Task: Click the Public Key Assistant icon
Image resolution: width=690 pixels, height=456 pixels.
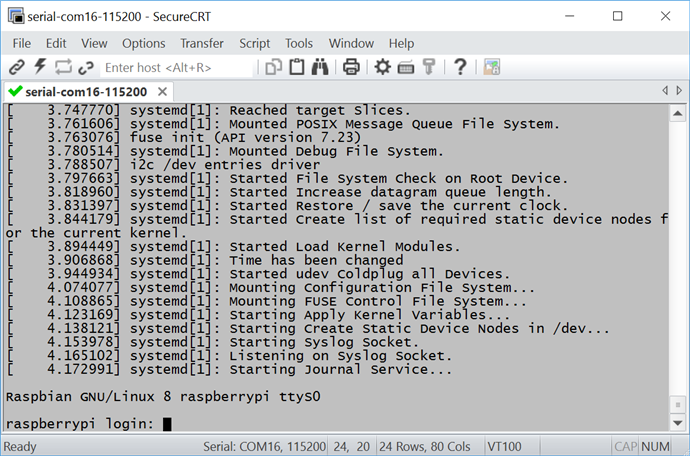Action: (429, 67)
